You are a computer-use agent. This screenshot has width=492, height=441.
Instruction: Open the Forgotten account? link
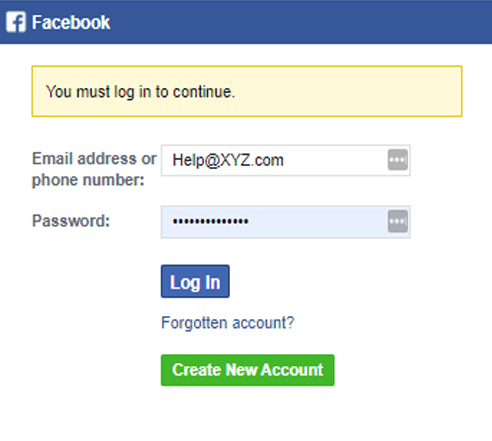tap(228, 323)
